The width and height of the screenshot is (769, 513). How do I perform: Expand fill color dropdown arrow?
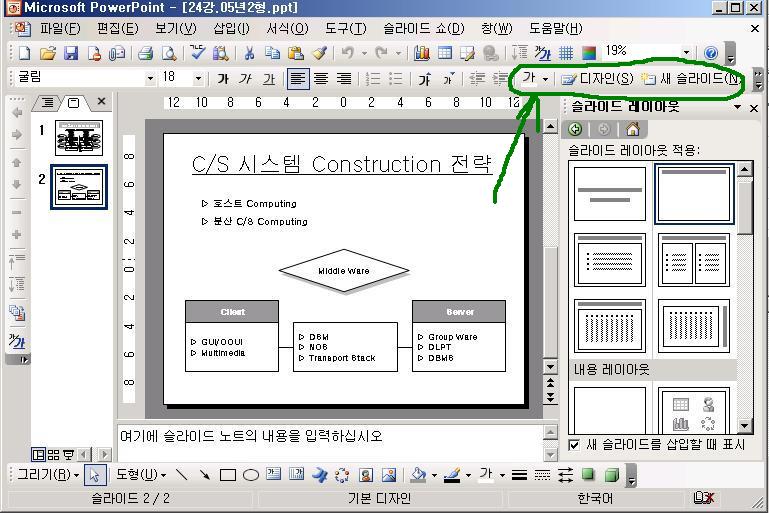click(x=434, y=475)
